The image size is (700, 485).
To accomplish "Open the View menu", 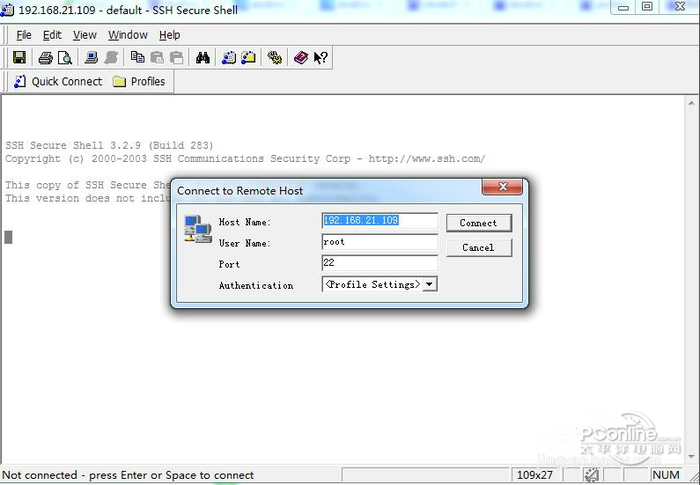I will pos(85,35).
